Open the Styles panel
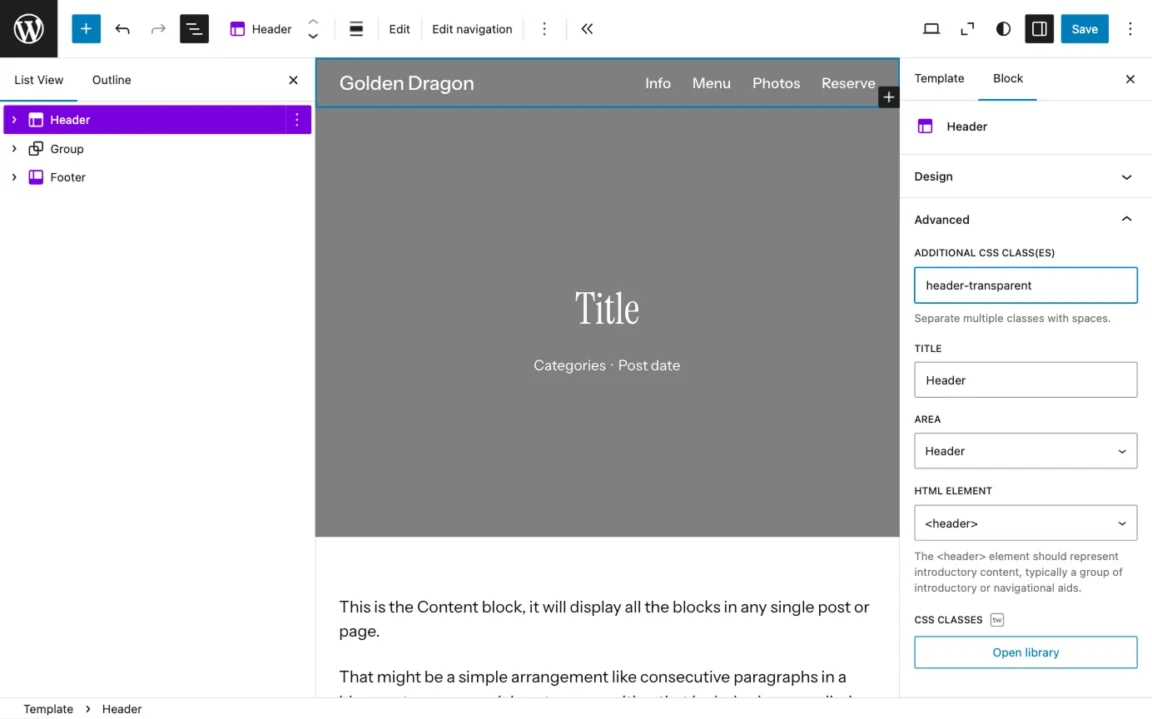 pyautogui.click(x=1002, y=28)
